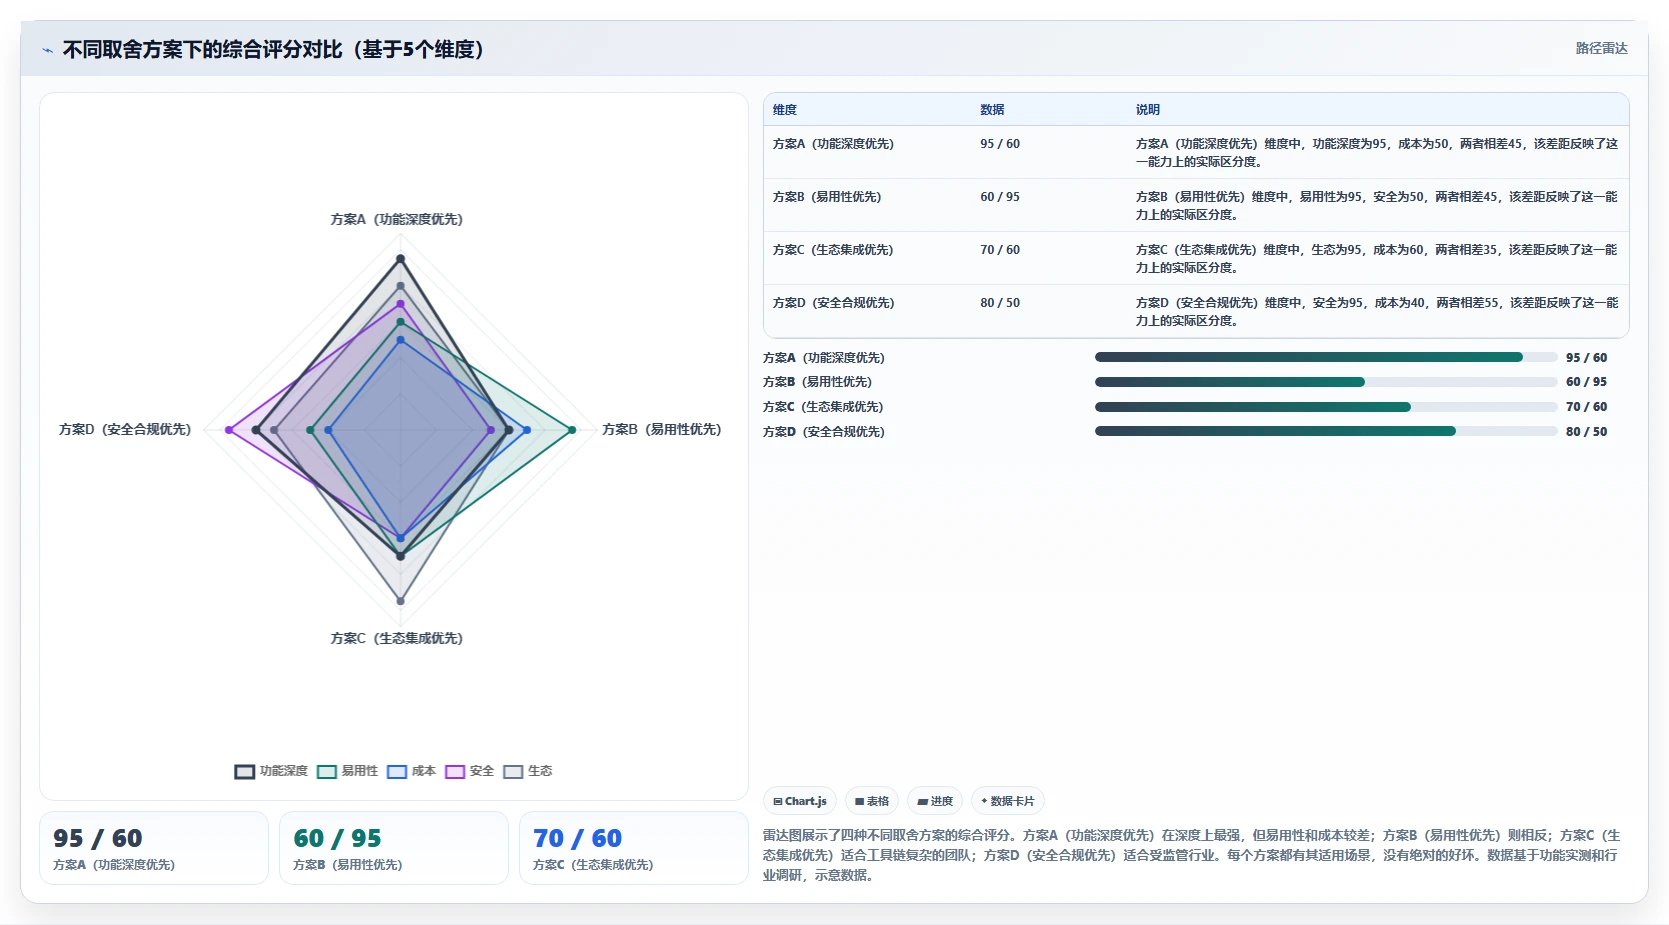Click the 数据 column header
The height and width of the screenshot is (925, 1669).
[992, 110]
